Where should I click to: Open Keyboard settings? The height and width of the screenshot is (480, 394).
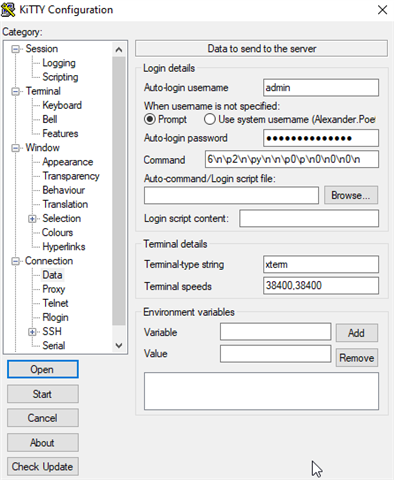(x=62, y=105)
